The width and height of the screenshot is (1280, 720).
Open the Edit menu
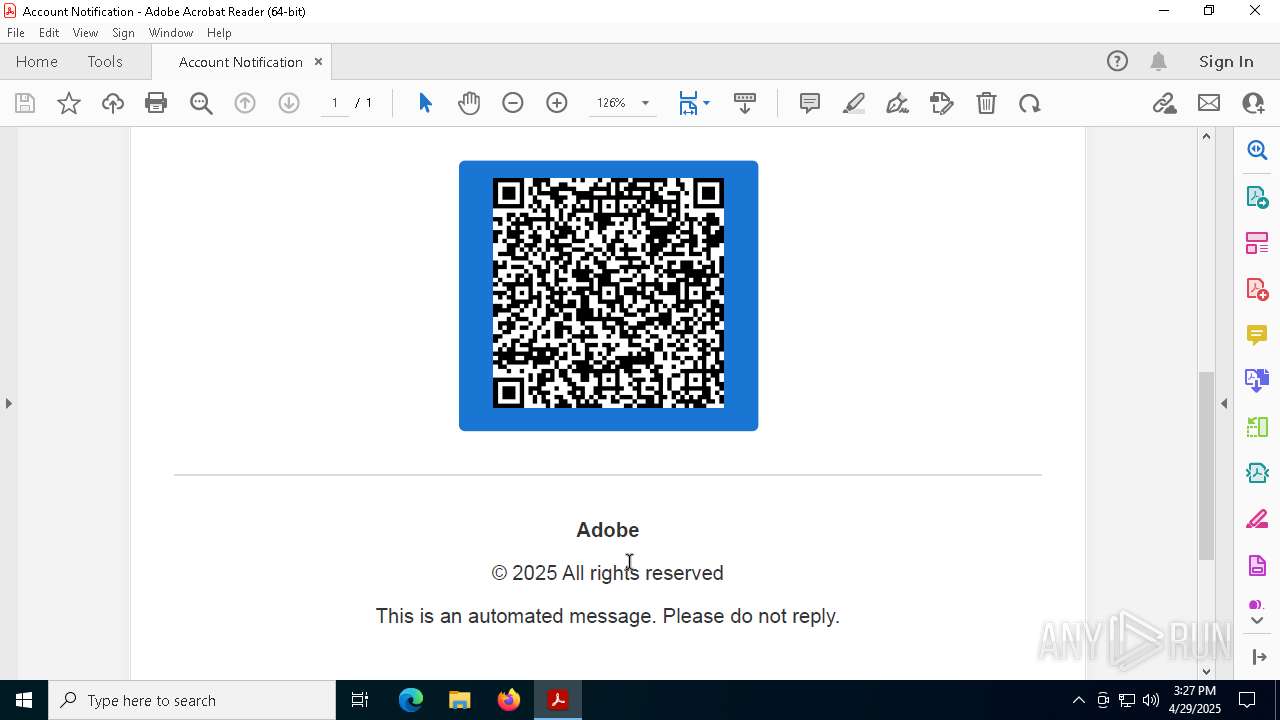(x=49, y=32)
